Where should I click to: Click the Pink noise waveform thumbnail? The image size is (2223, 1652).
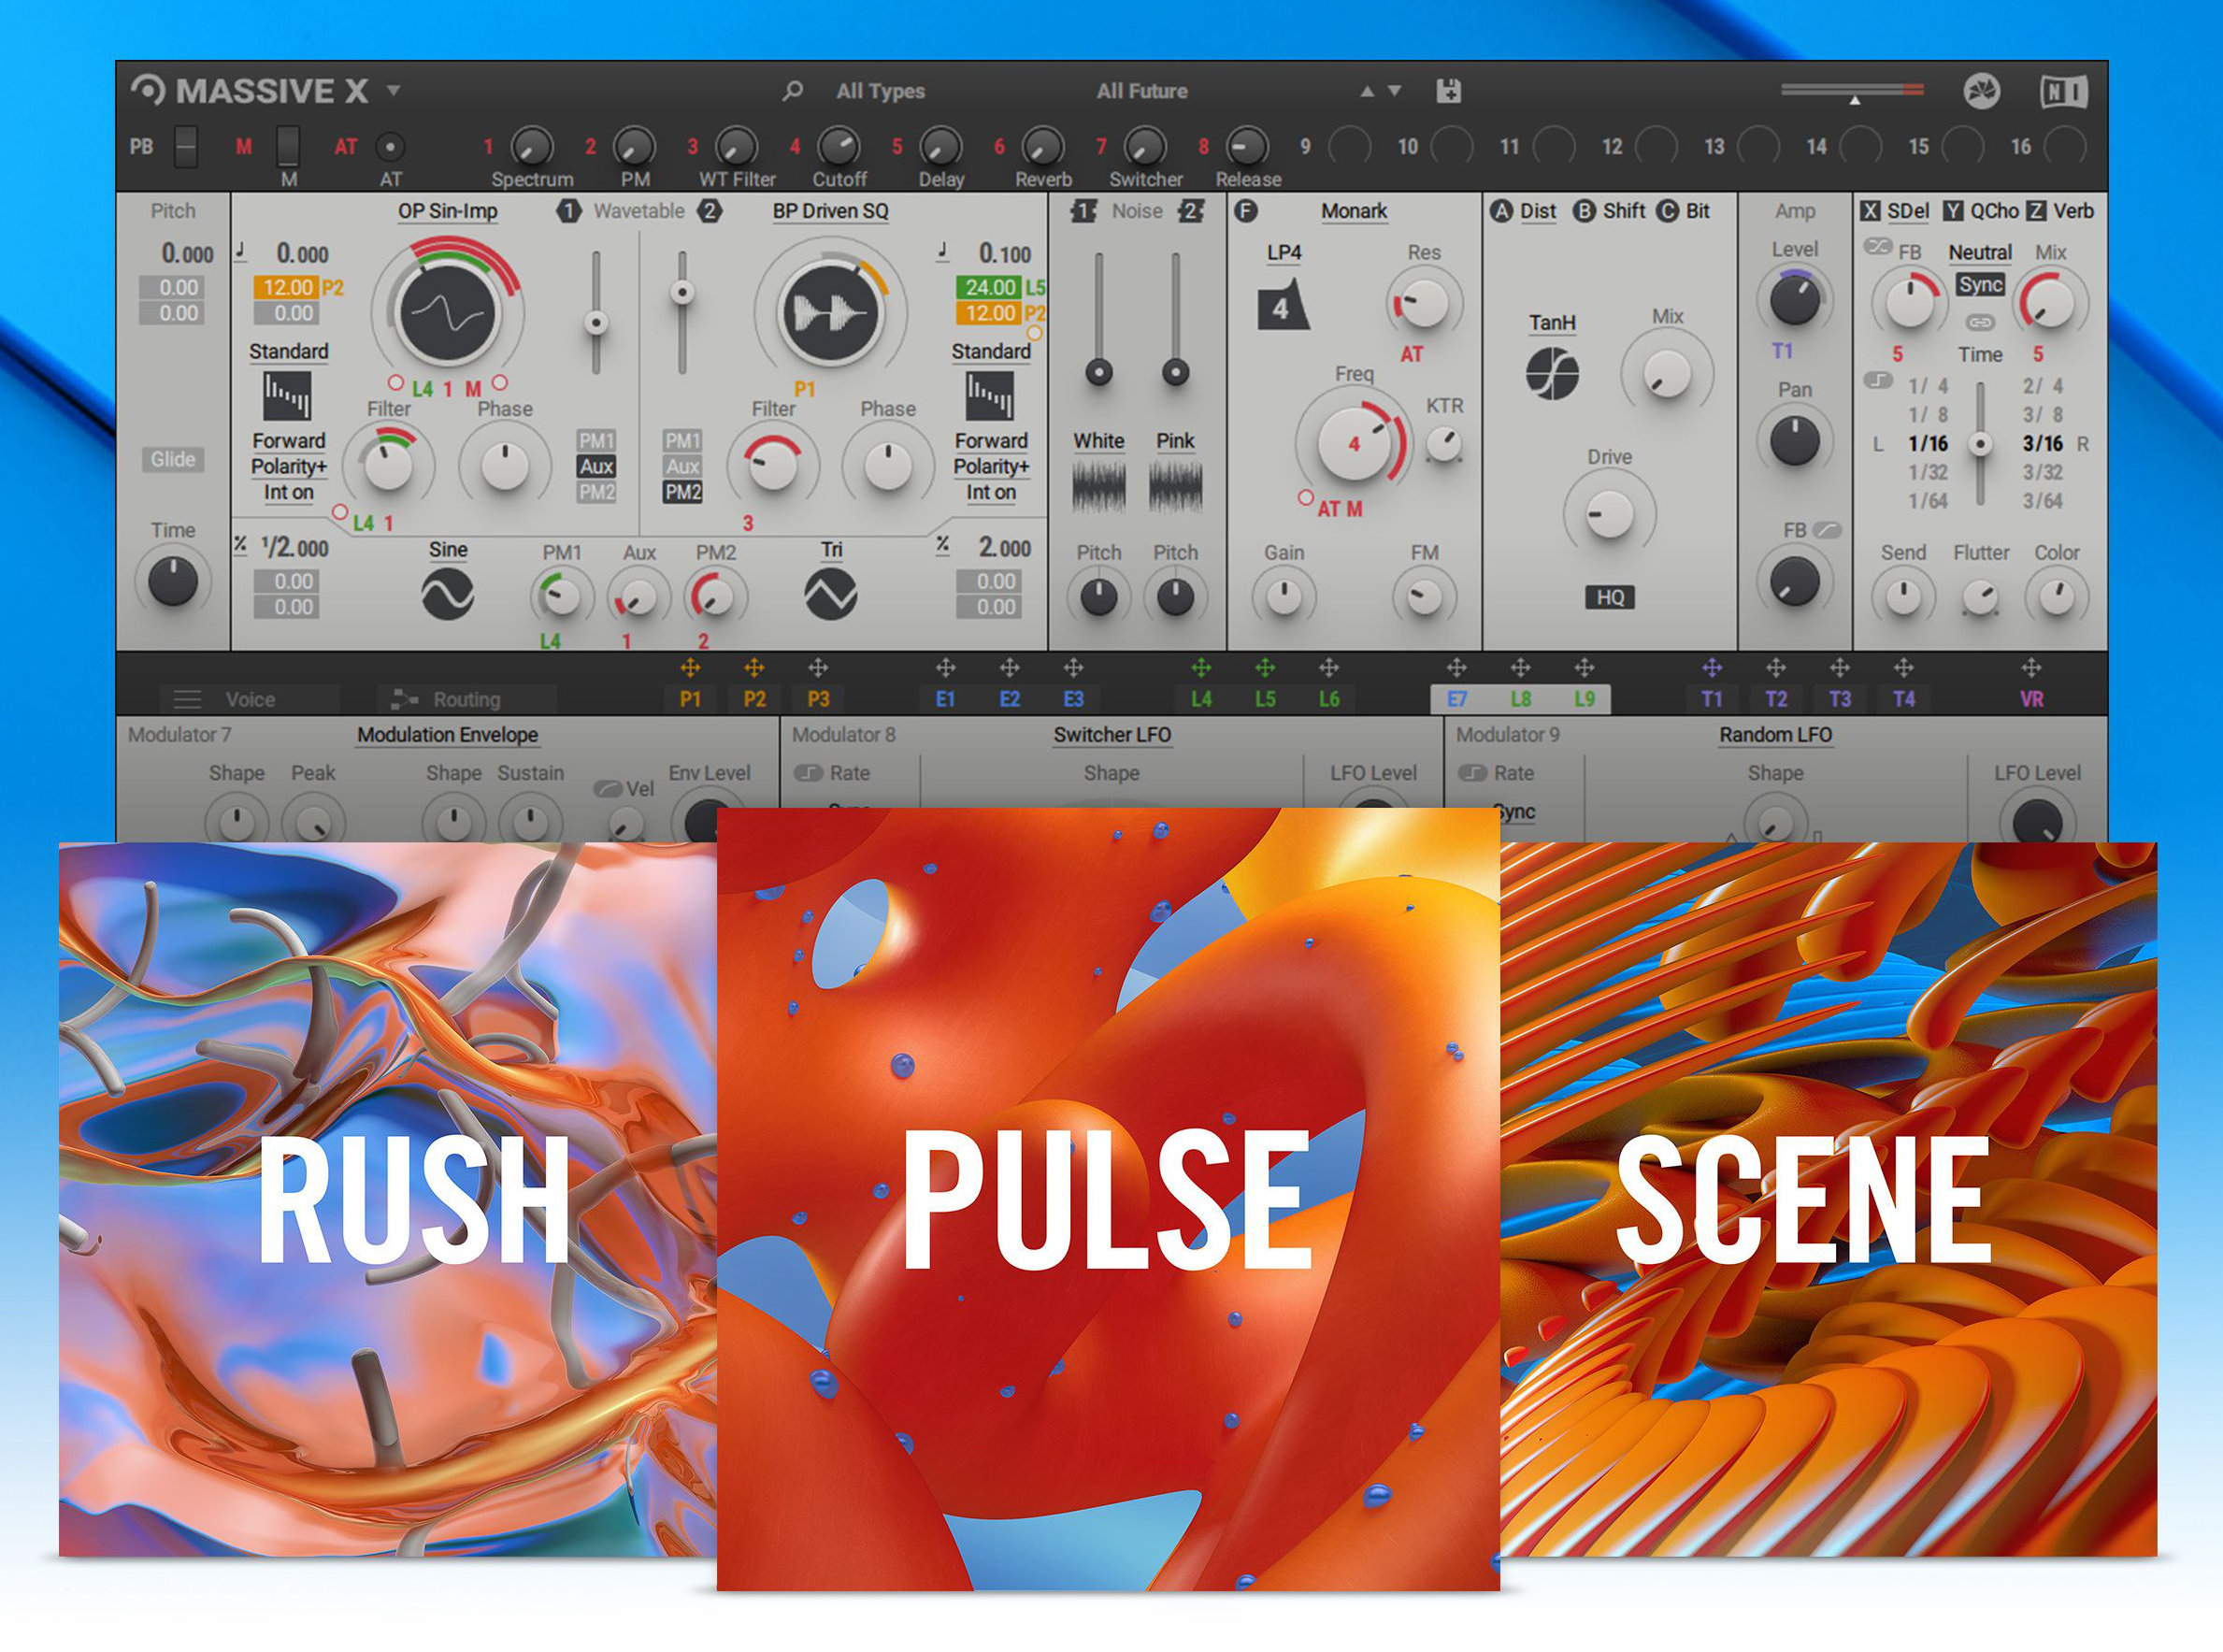[1175, 487]
